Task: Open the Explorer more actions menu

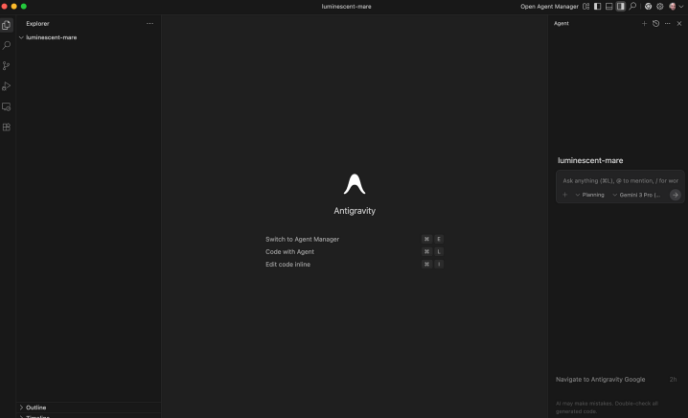Action: [150, 23]
